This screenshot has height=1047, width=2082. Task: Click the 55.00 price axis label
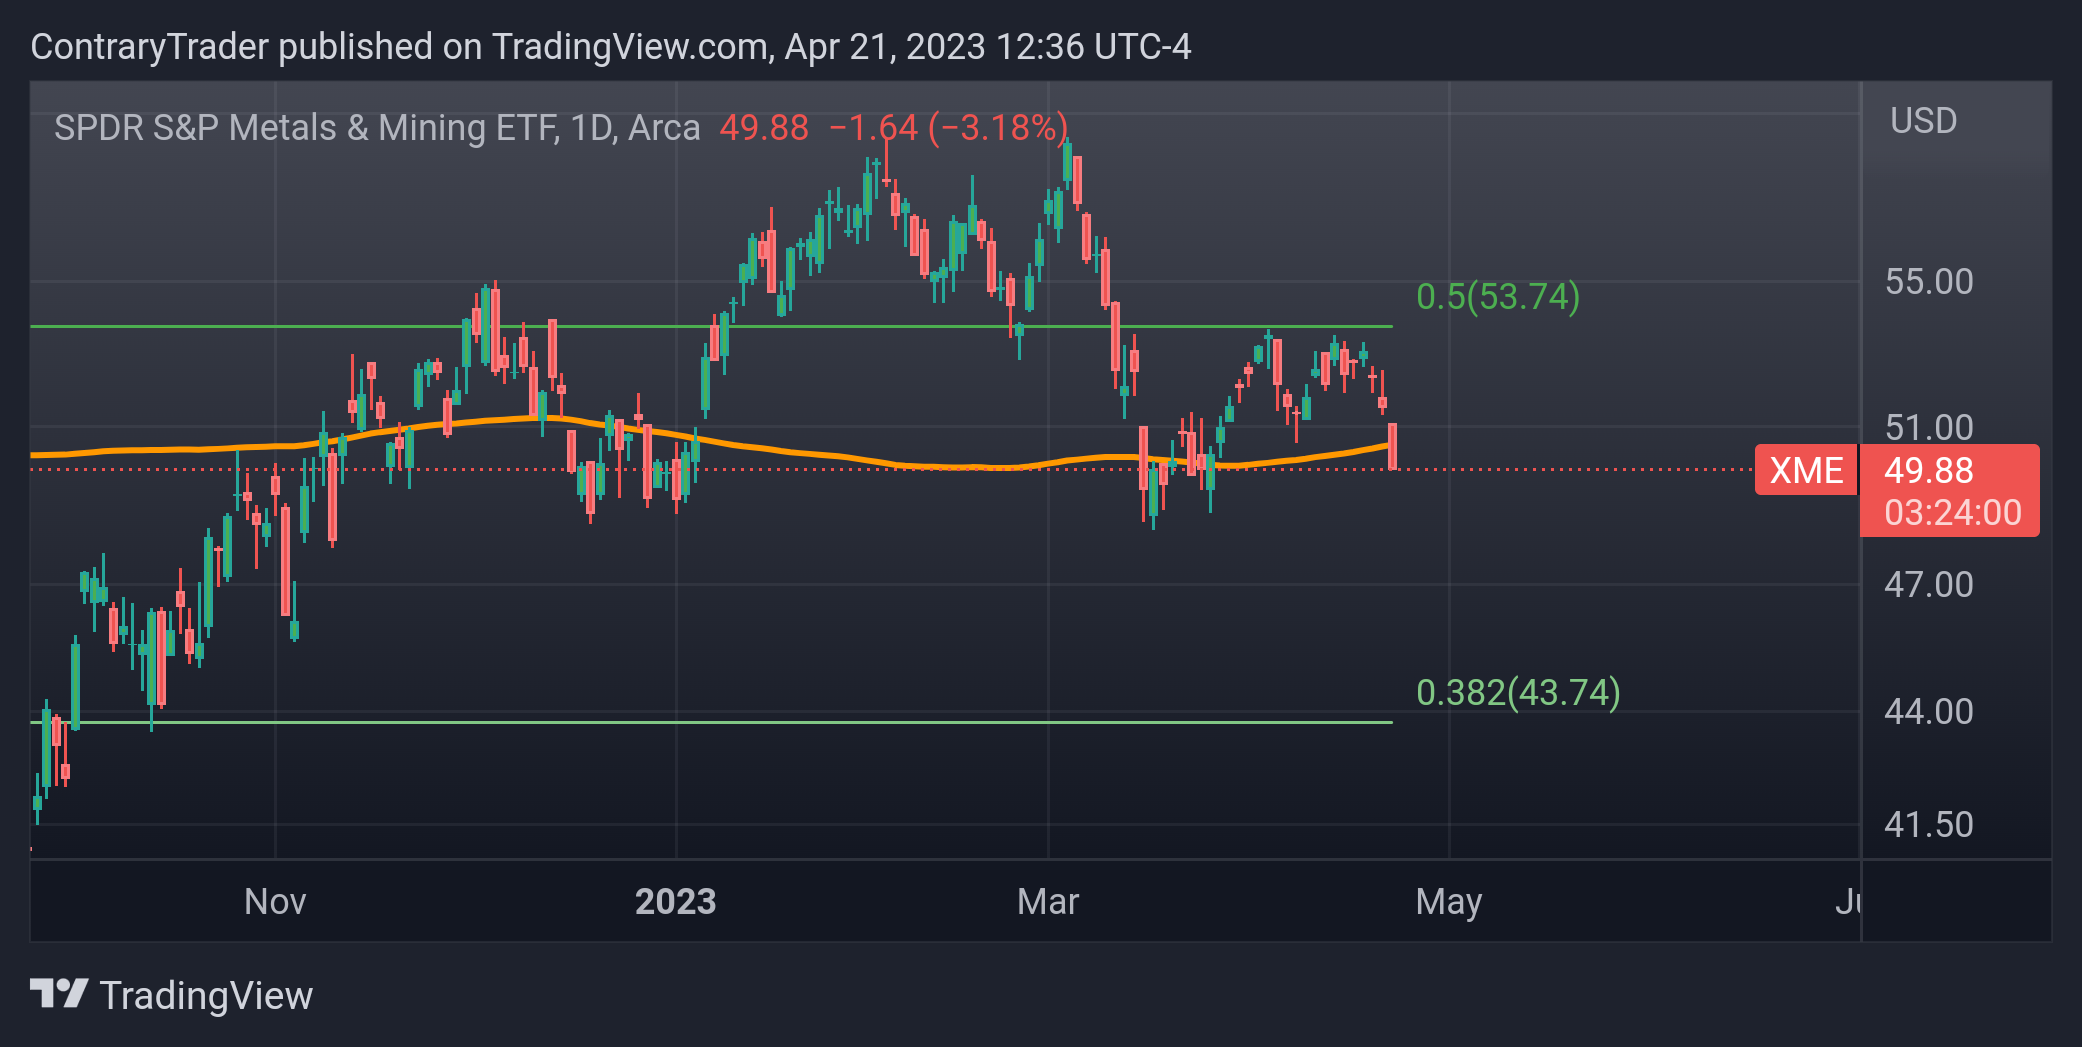pos(1929,282)
